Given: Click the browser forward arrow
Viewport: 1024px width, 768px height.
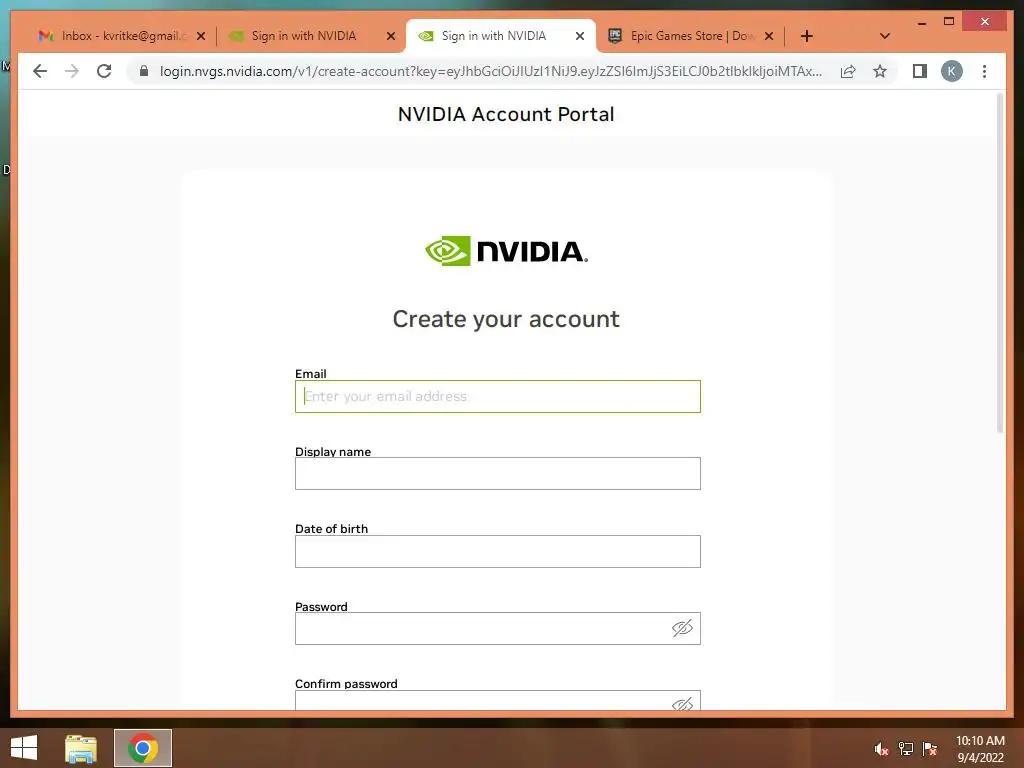Looking at the screenshot, I should pos(72,71).
